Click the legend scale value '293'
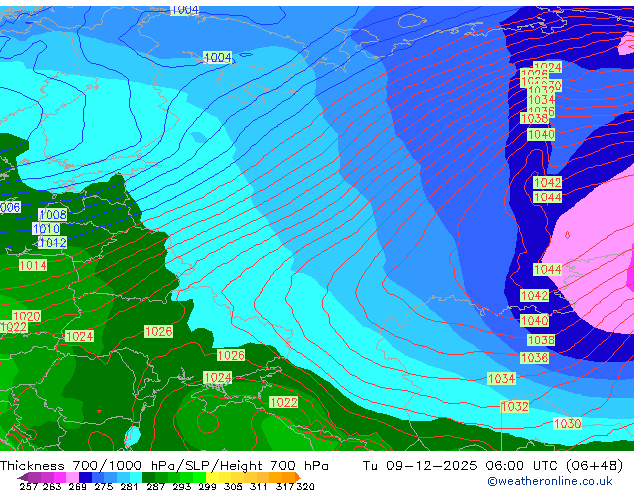 182,486
